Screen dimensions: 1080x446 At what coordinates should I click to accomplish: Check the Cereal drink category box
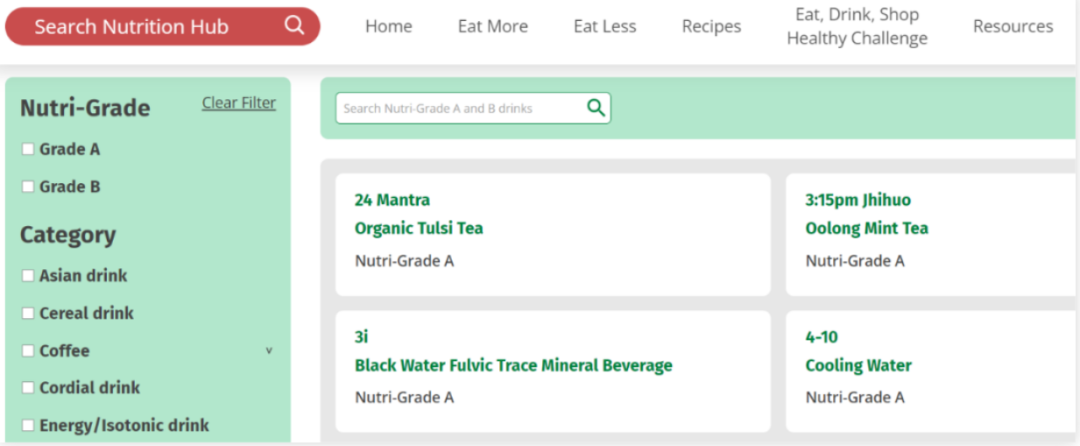[28, 313]
